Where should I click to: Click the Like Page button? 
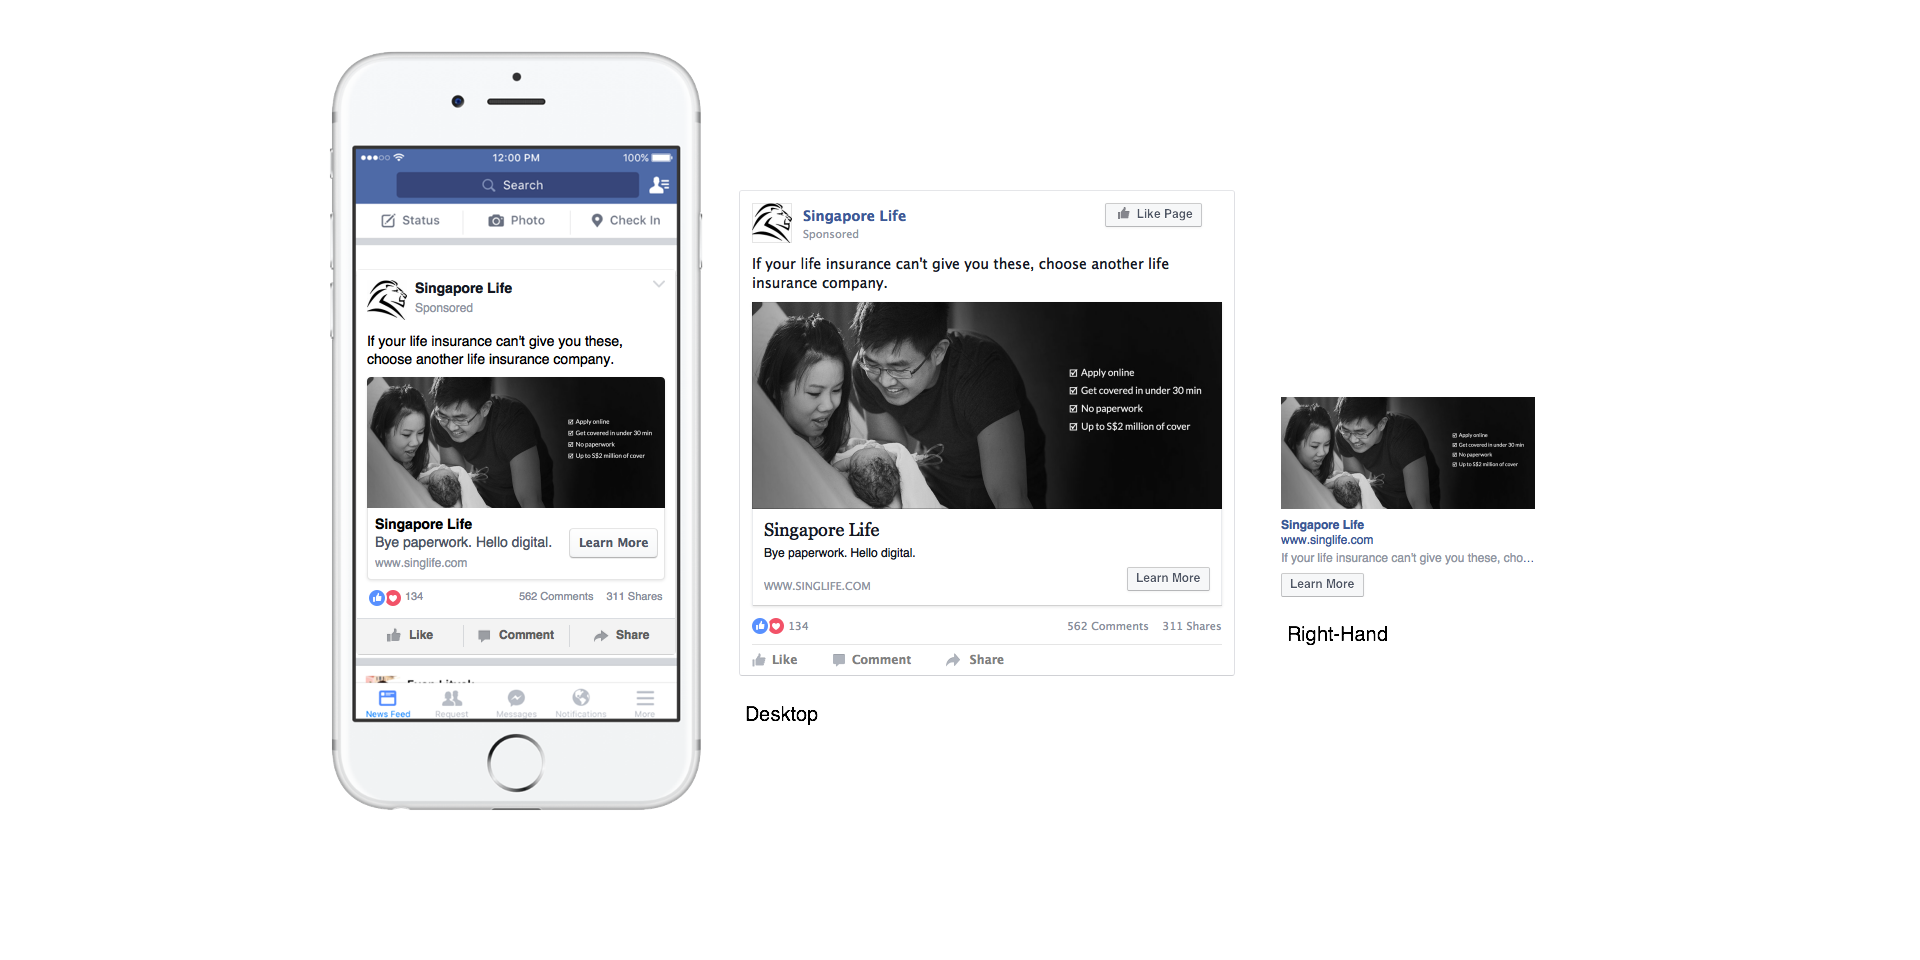[1153, 214]
